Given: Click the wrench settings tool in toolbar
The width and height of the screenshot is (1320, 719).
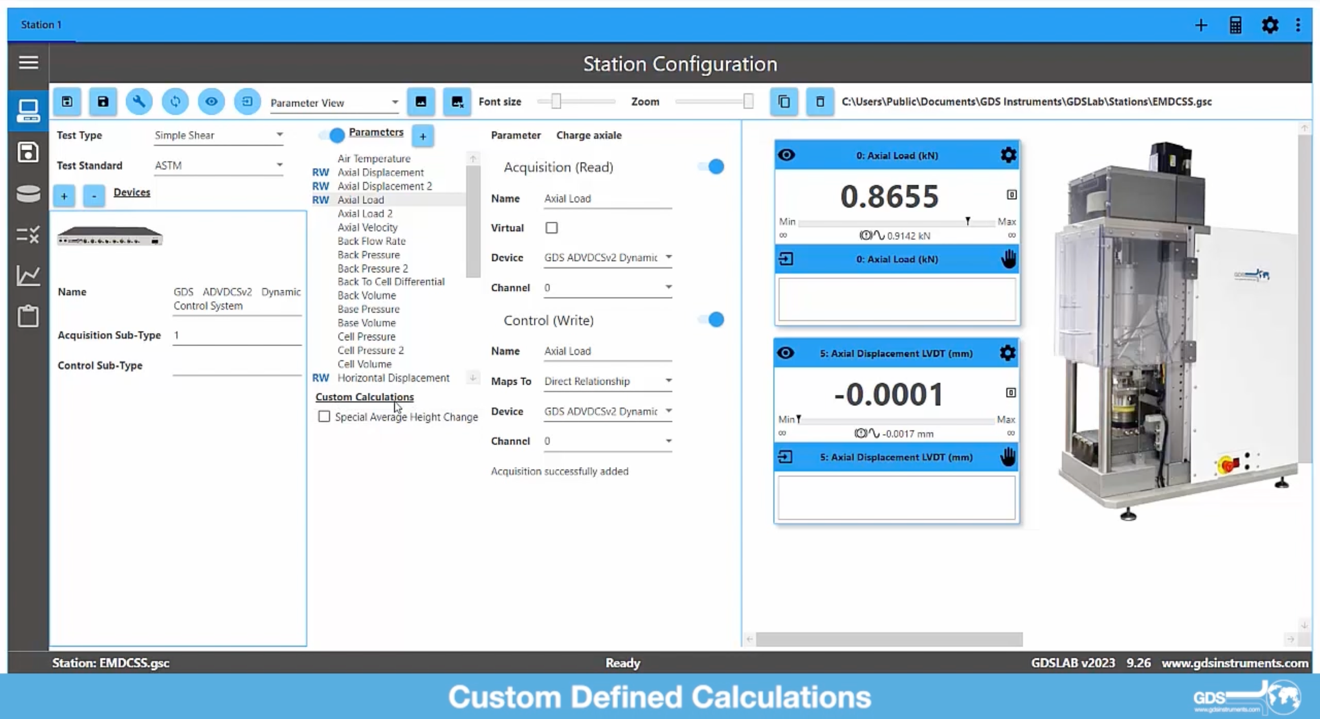Looking at the screenshot, I should [139, 102].
